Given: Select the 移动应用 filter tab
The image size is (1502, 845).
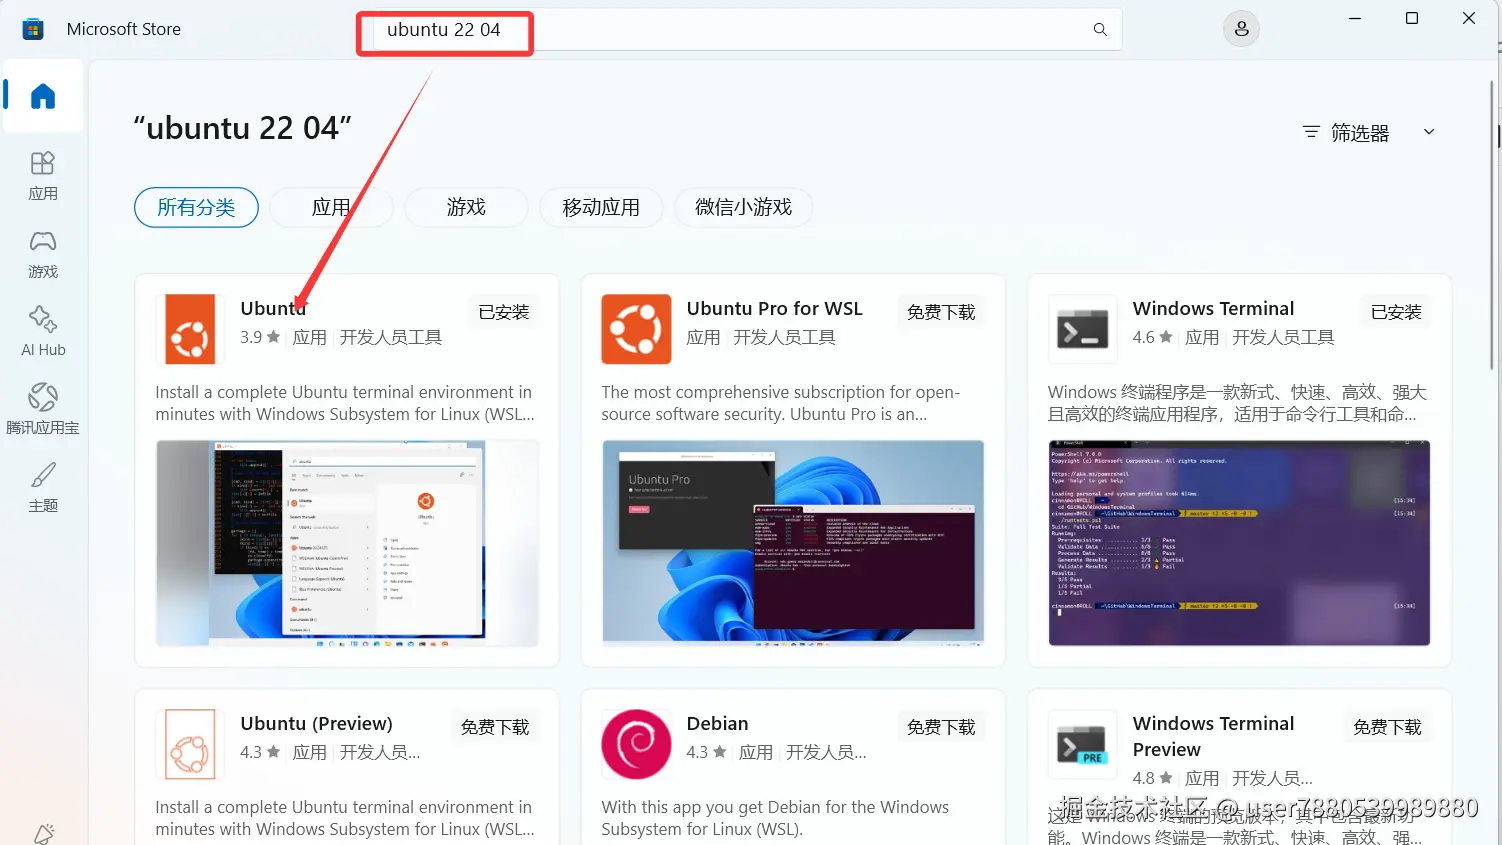Looking at the screenshot, I should click(601, 207).
